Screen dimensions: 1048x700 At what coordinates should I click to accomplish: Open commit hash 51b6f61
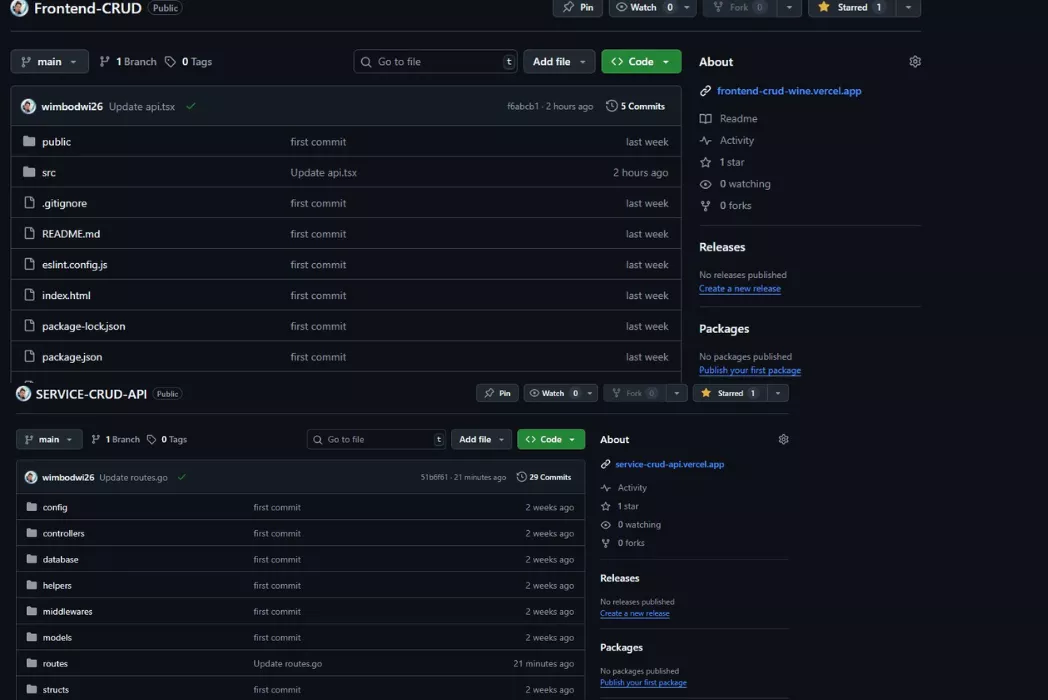point(434,477)
